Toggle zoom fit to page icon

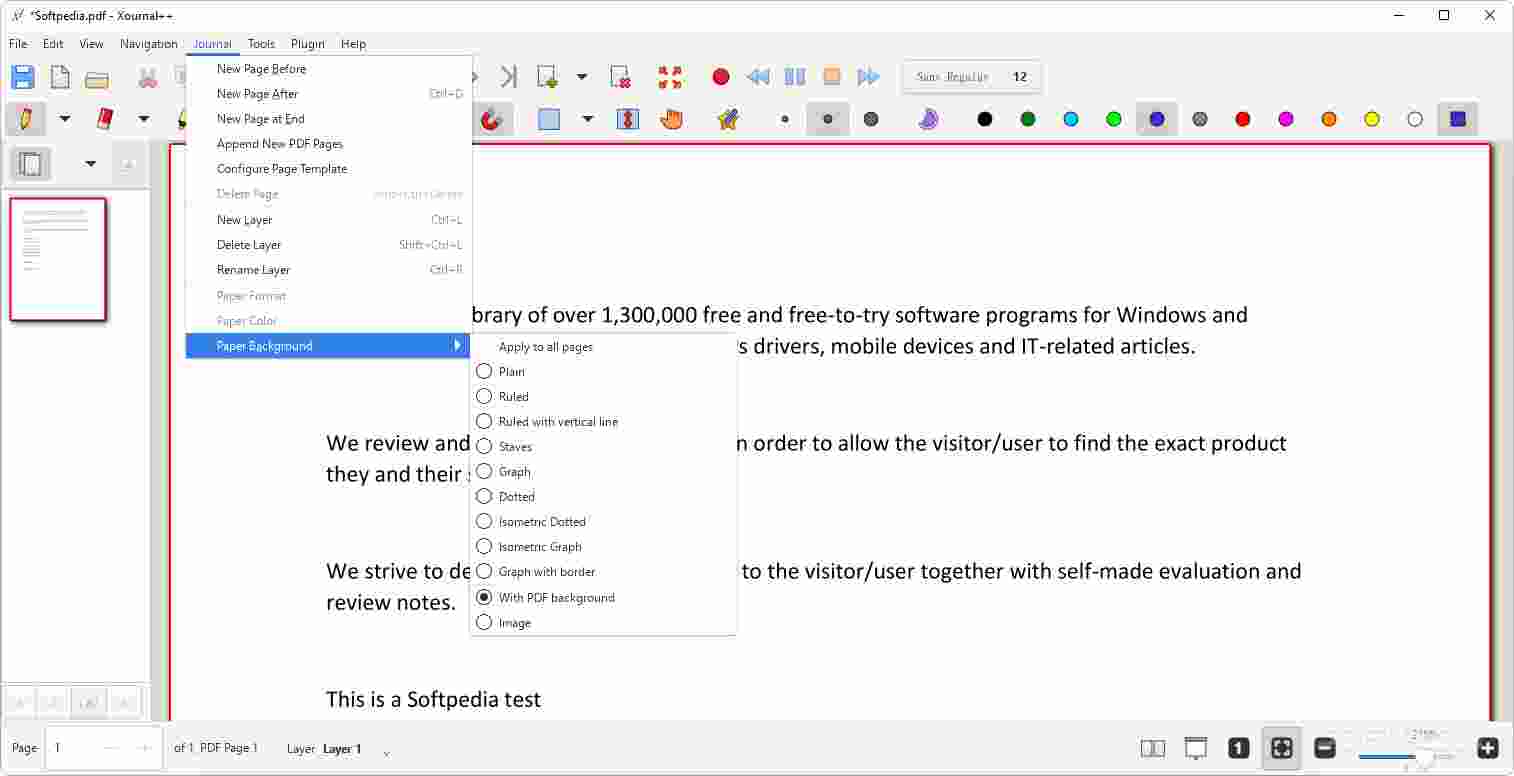[x=1282, y=748]
